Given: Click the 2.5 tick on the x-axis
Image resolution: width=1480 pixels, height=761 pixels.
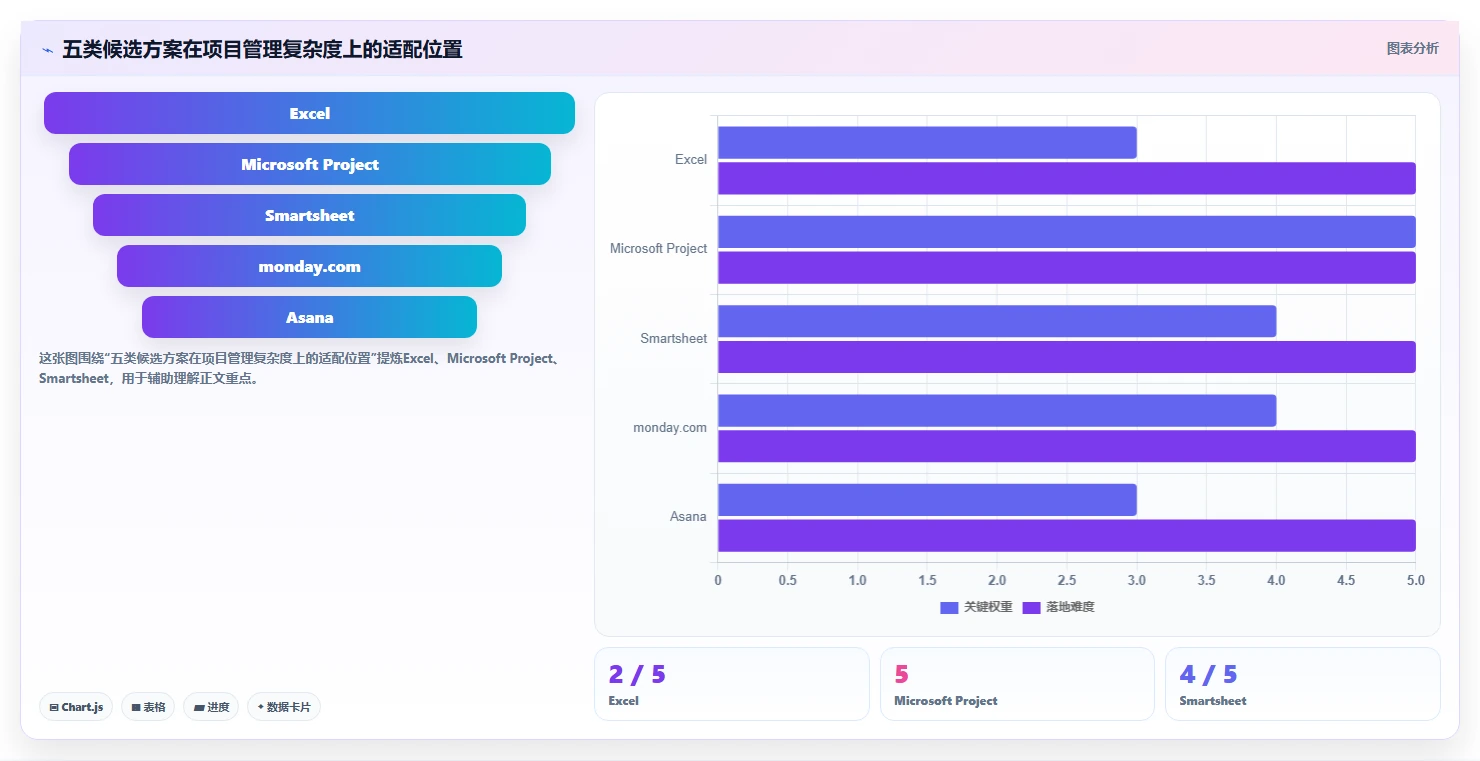Looking at the screenshot, I should tap(1067, 580).
